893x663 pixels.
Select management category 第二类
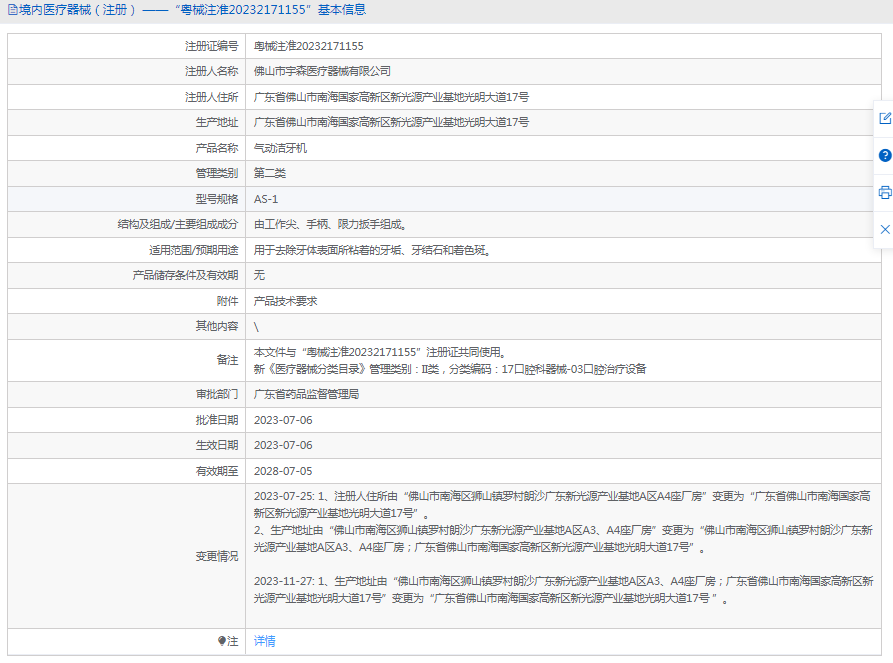point(269,173)
